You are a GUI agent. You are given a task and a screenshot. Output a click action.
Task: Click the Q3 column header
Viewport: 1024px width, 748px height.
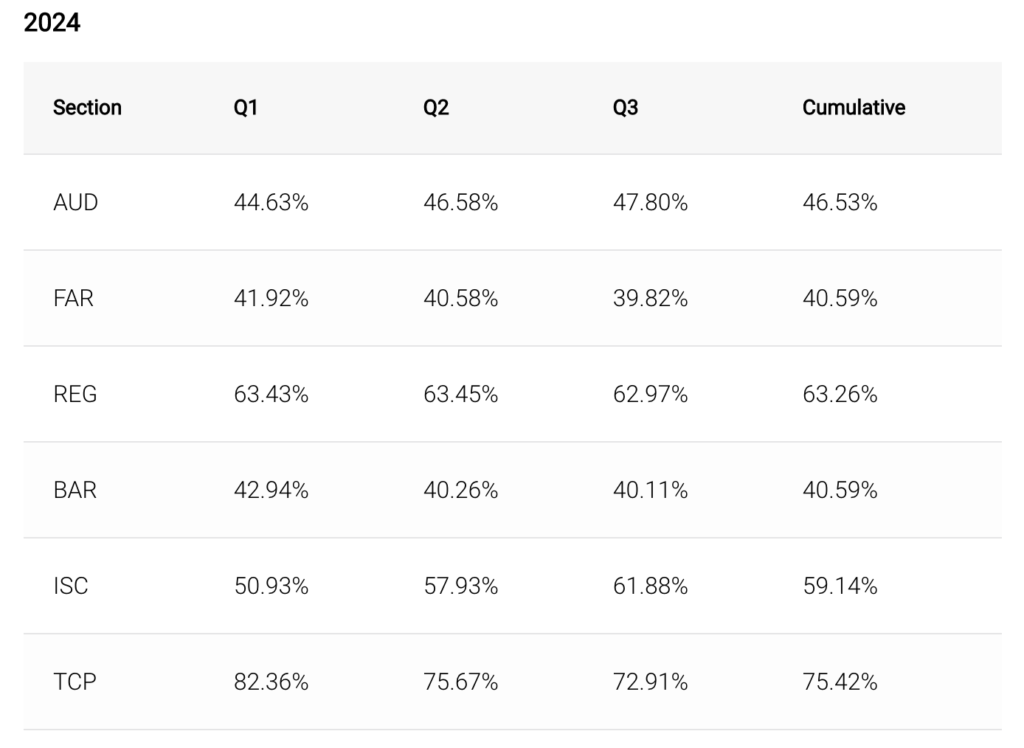point(625,107)
